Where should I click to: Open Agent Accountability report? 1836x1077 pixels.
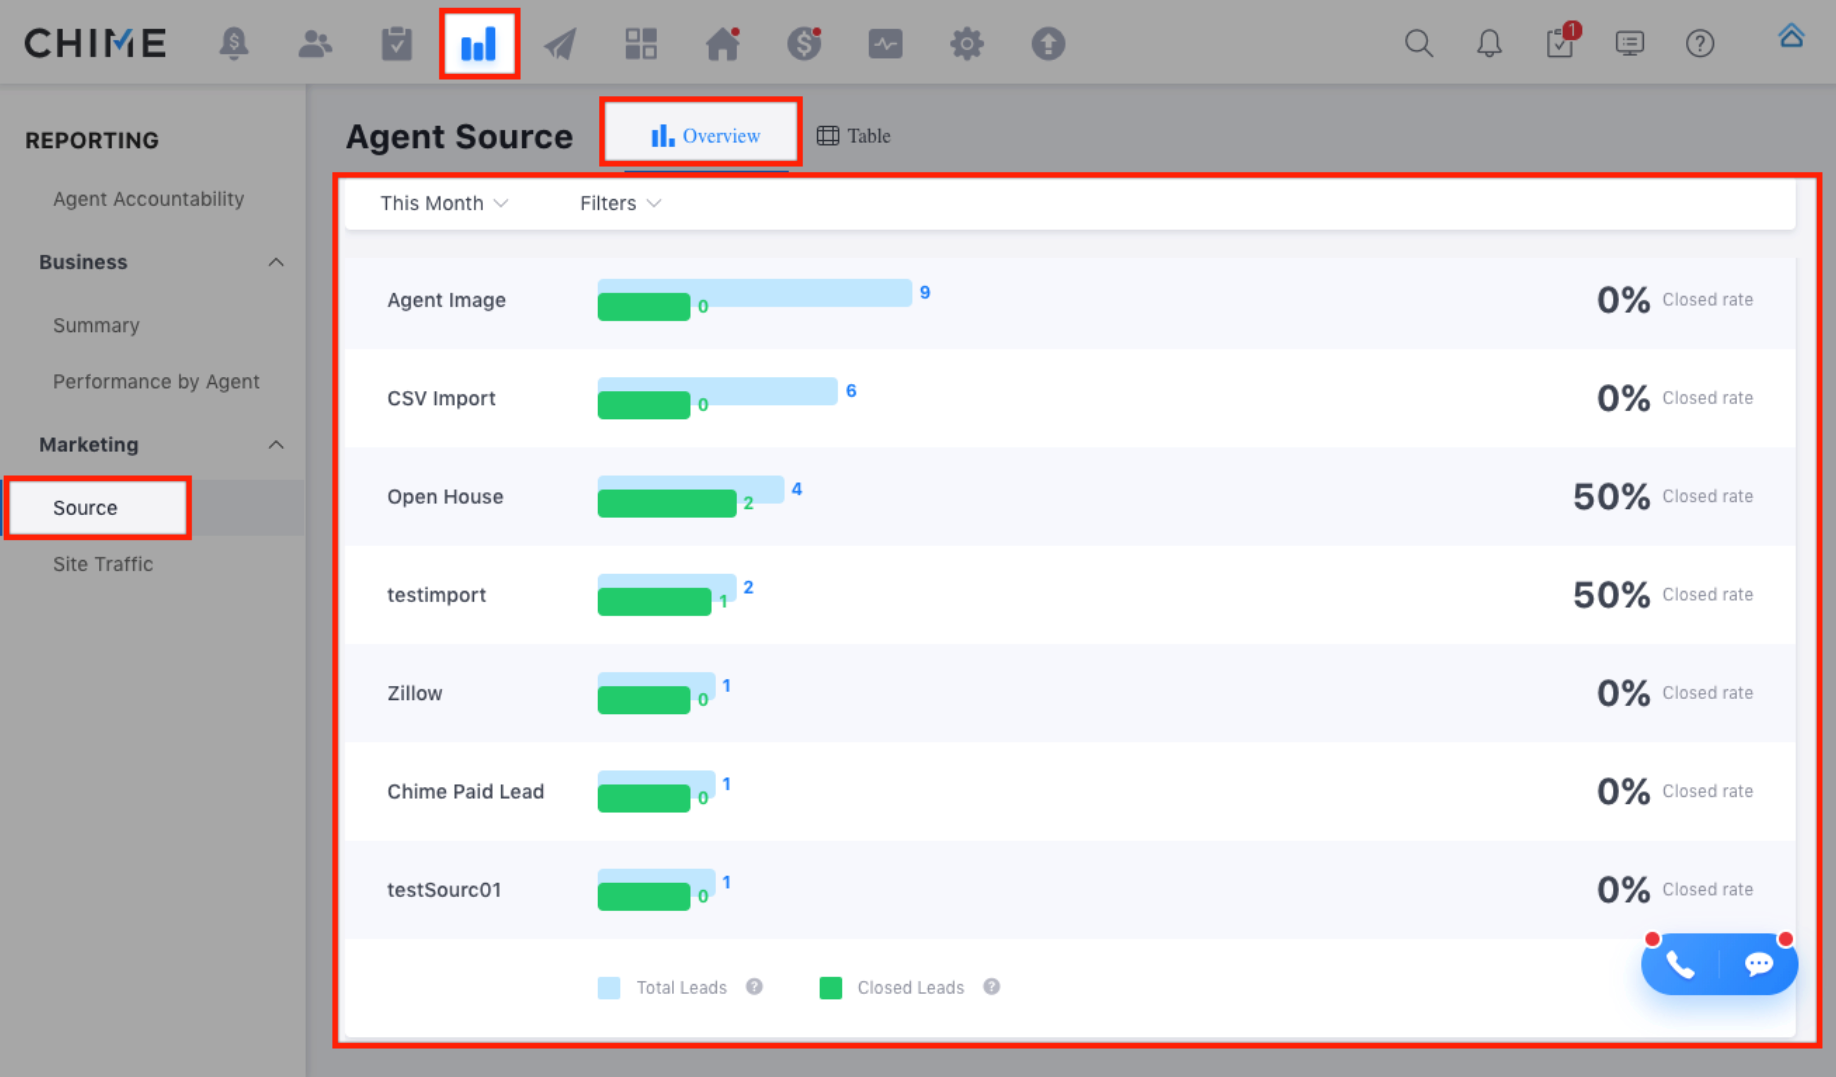coord(148,199)
